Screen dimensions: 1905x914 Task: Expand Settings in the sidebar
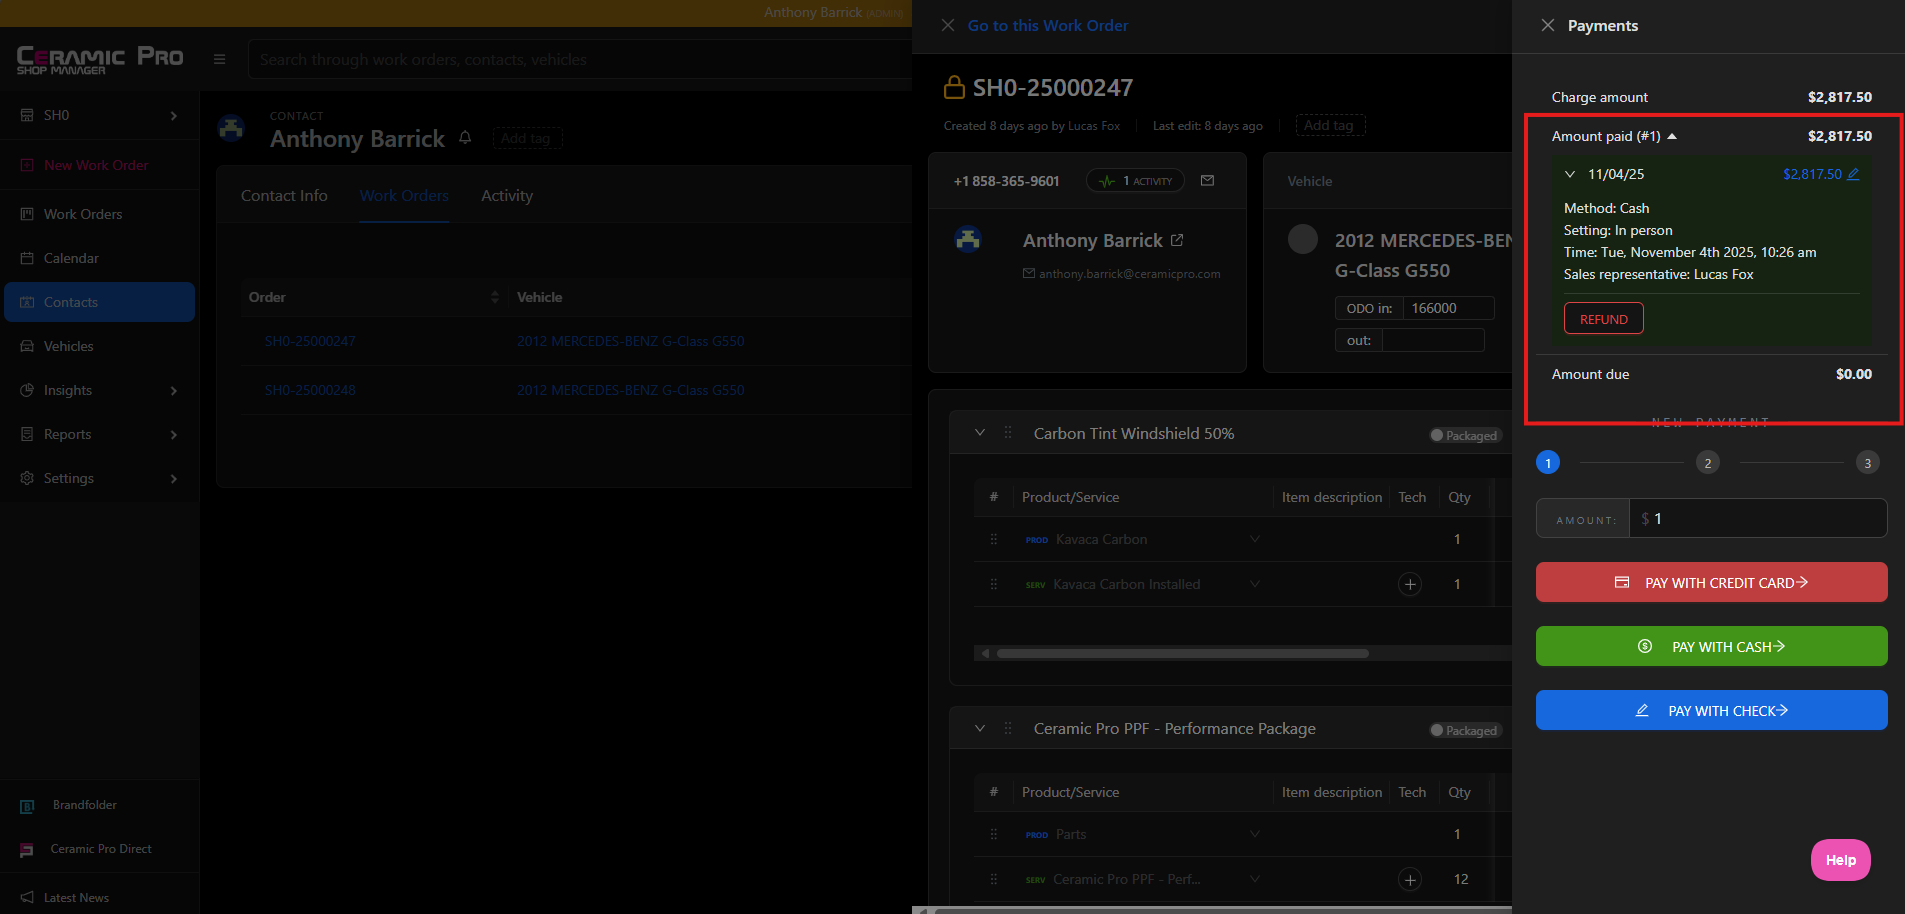[x=100, y=478]
